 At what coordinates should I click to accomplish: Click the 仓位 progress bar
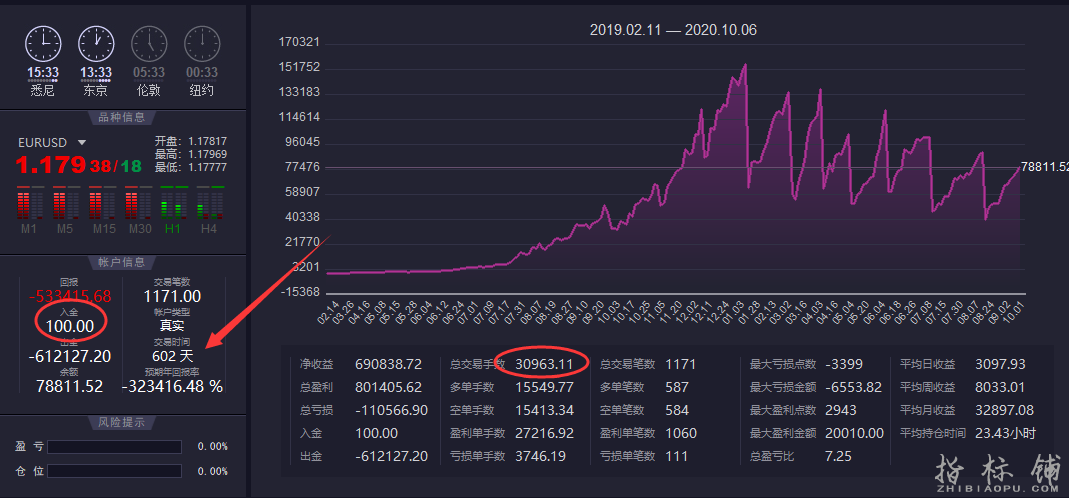[115, 471]
